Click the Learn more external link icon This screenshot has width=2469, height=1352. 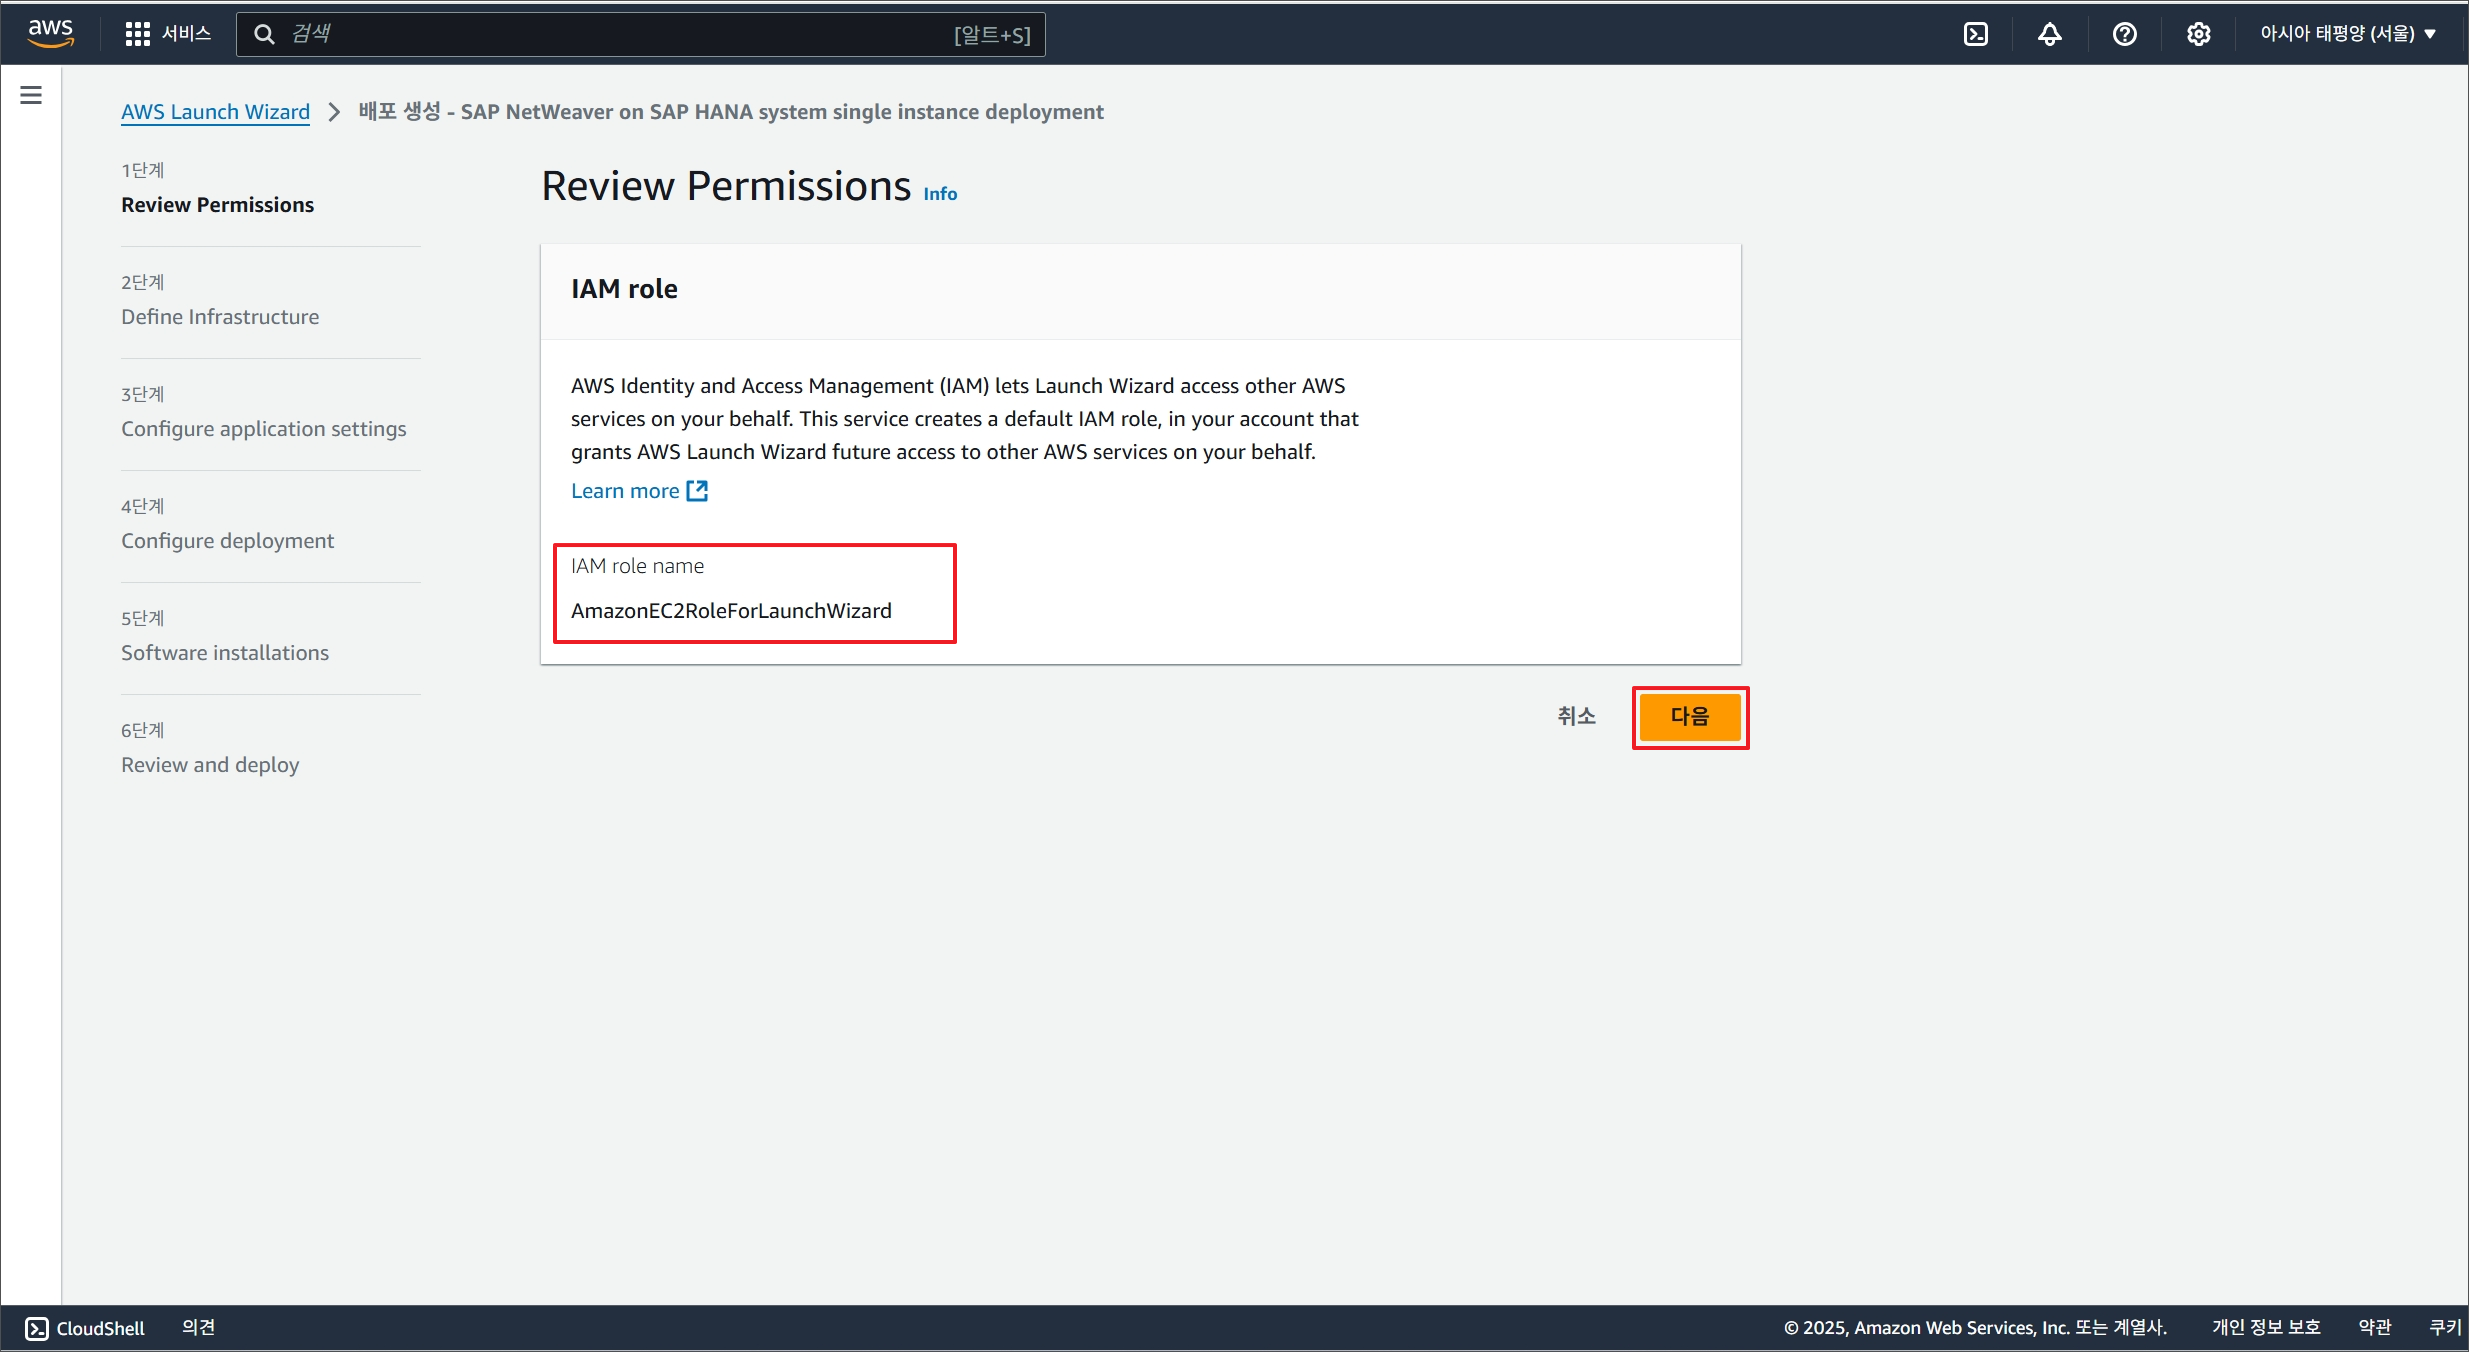coord(697,491)
